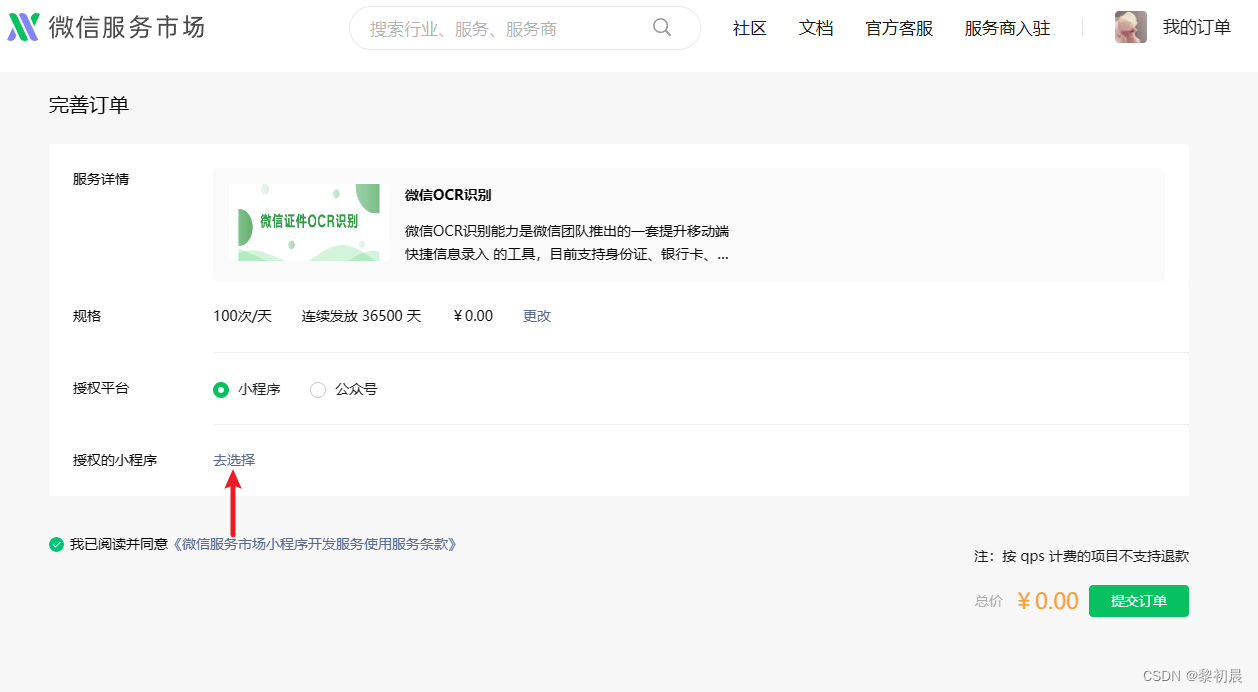Click the 注:按 qps 计费的项目不支持退款 note
Viewport: 1258px width, 692px height.
point(1082,556)
